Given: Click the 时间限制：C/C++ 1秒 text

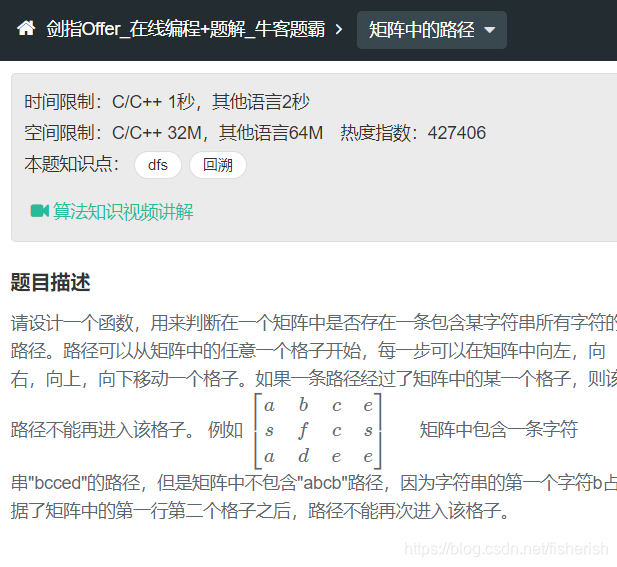Looking at the screenshot, I should [x=109, y=102].
